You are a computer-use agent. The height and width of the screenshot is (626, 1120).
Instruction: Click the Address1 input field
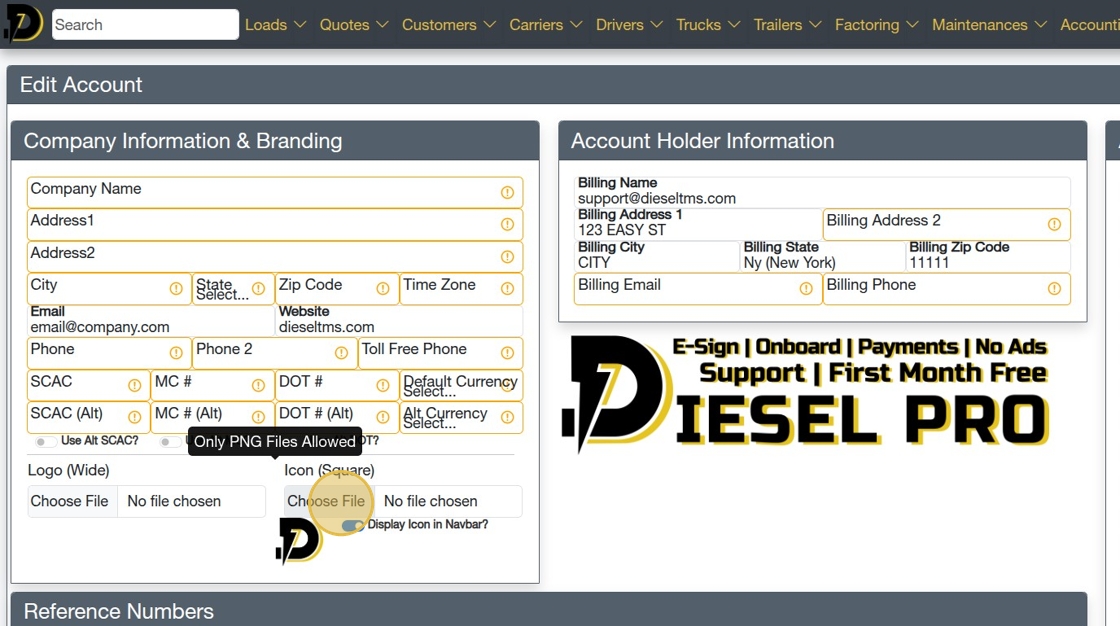click(275, 224)
